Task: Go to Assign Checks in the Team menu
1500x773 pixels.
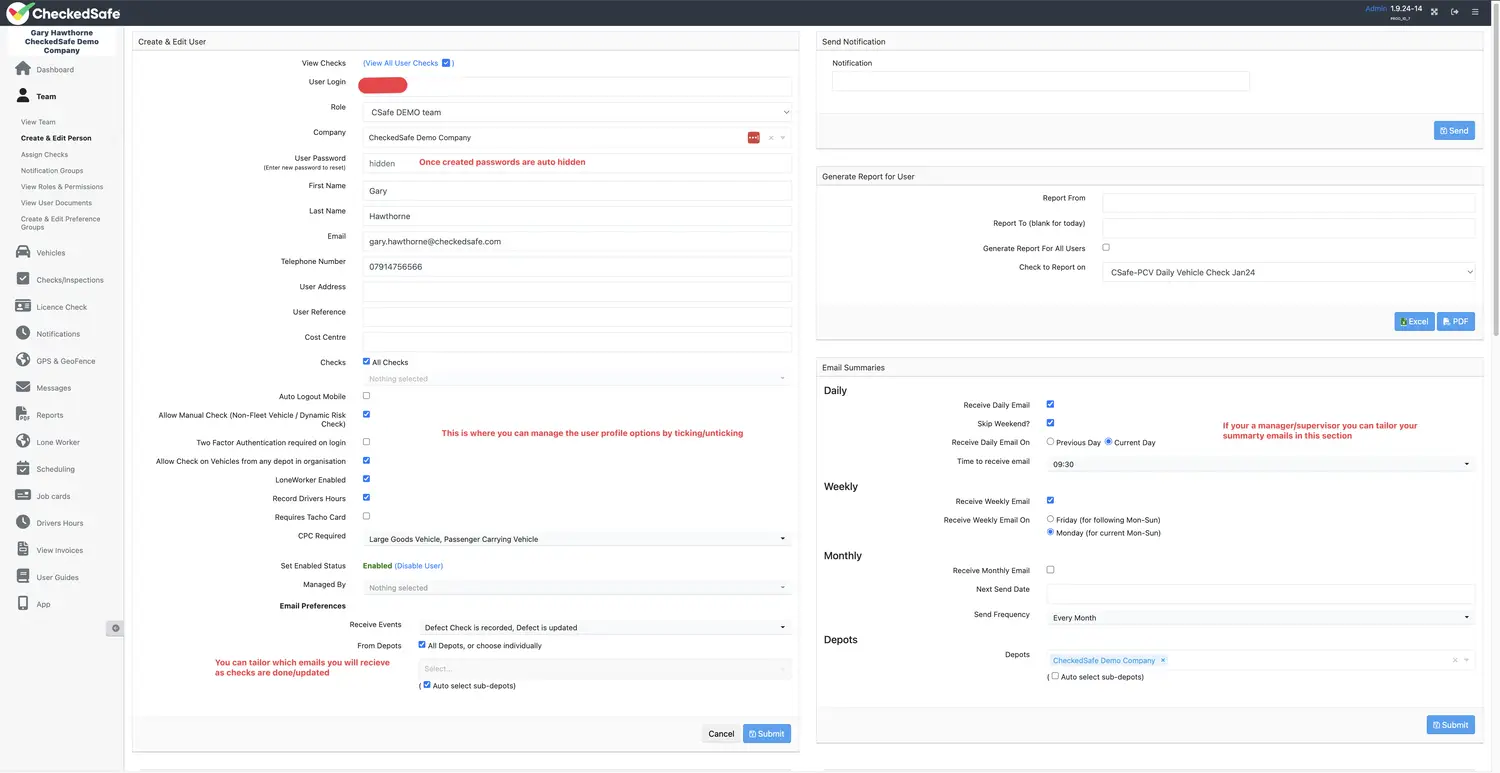Action: (44, 154)
